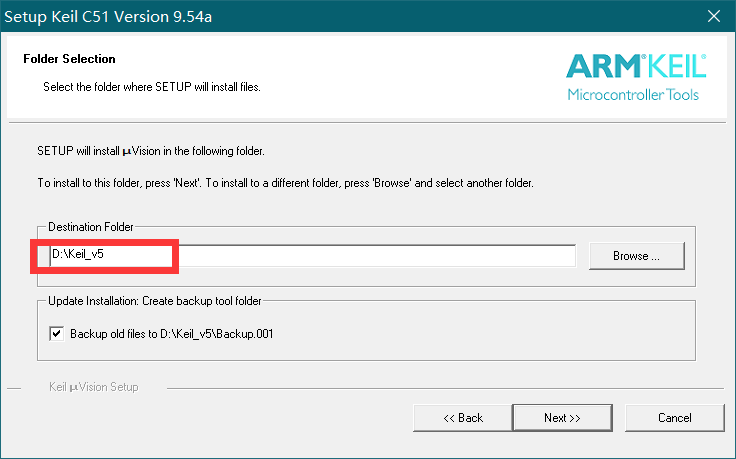Cancel the Keil C51 setup
Image resolution: width=736 pixels, height=459 pixels.
(x=675, y=418)
